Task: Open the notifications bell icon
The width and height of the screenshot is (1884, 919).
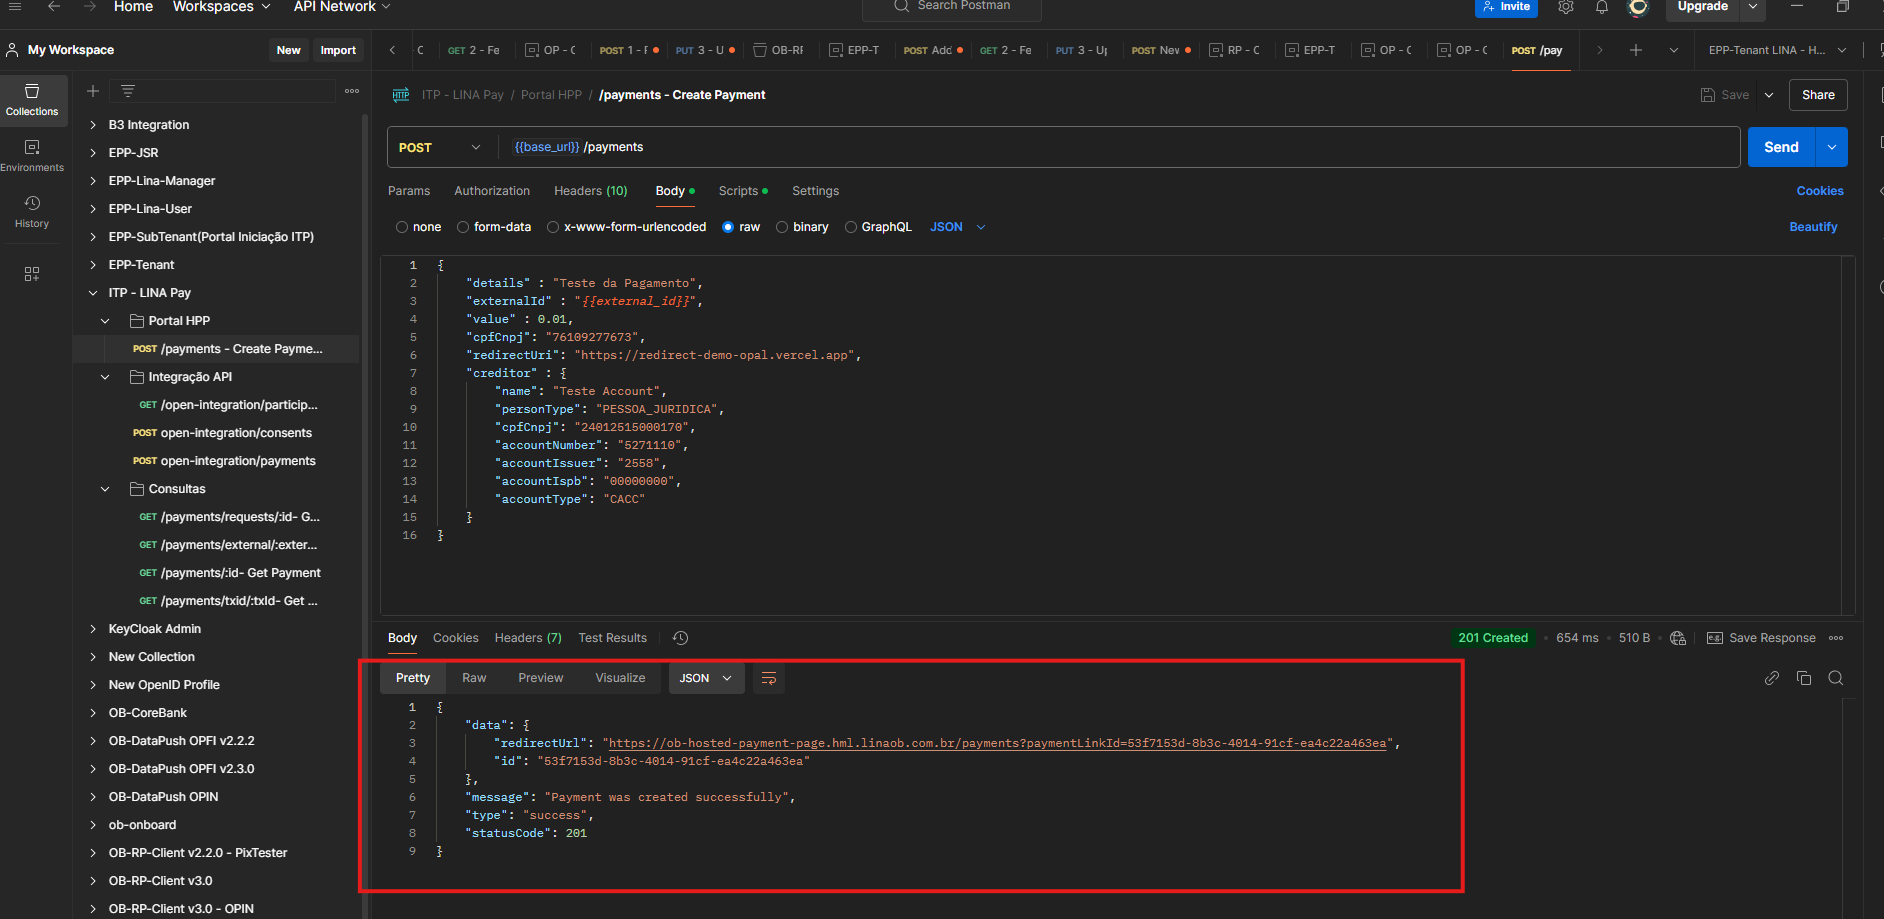Action: [x=1602, y=7]
